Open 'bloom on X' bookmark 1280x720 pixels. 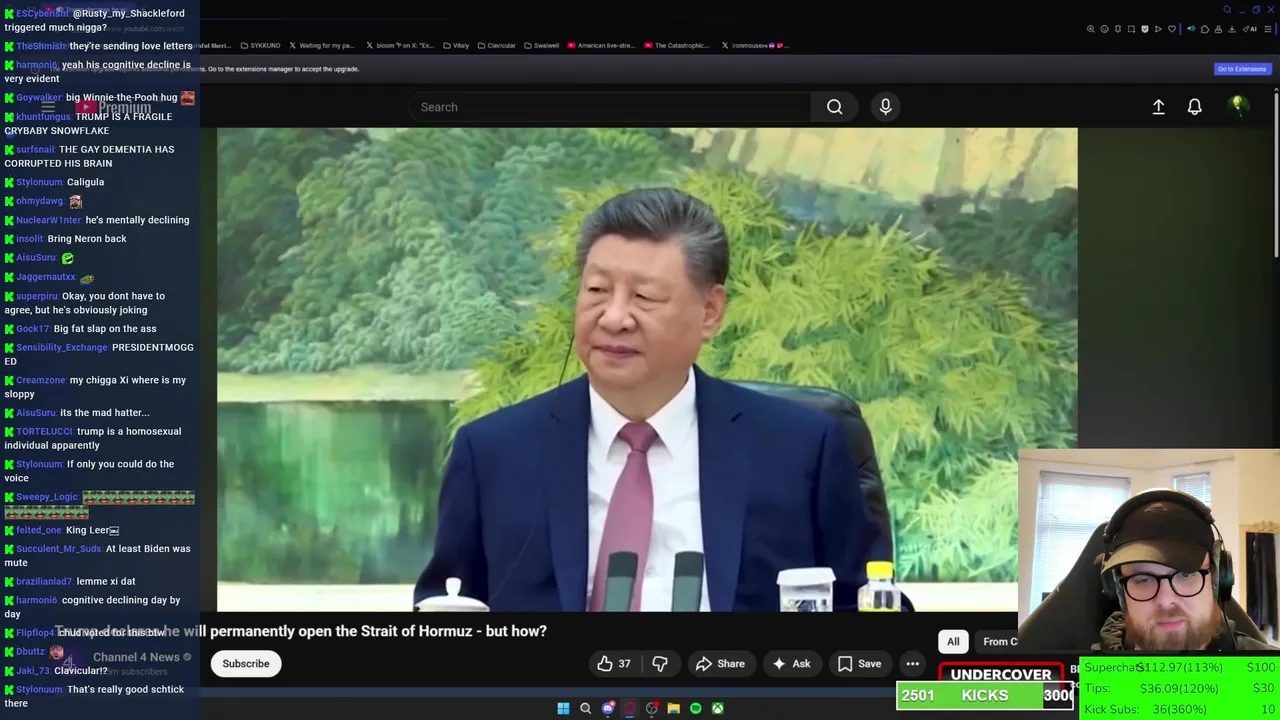401,45
